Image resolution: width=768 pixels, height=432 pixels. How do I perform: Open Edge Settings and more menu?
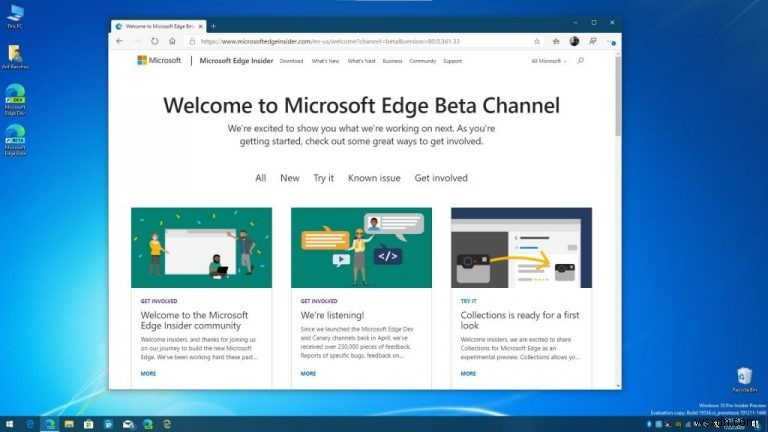tap(611, 42)
